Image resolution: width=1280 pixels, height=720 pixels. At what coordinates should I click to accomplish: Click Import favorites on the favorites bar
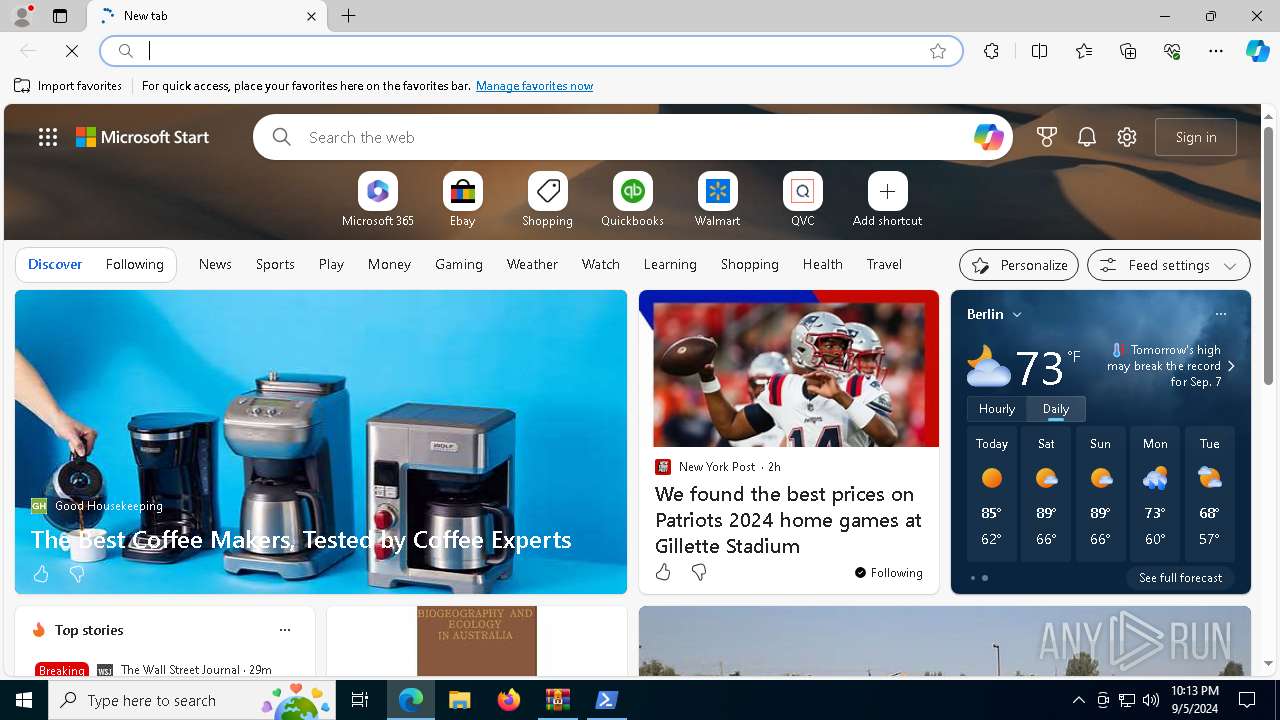[x=68, y=86]
